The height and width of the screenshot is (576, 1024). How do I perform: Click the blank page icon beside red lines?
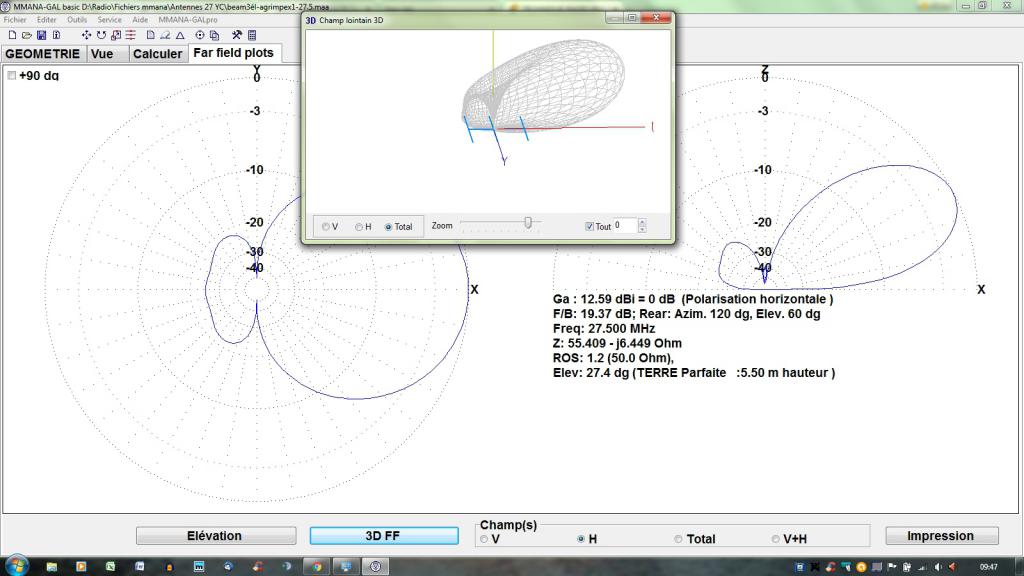[x=150, y=35]
